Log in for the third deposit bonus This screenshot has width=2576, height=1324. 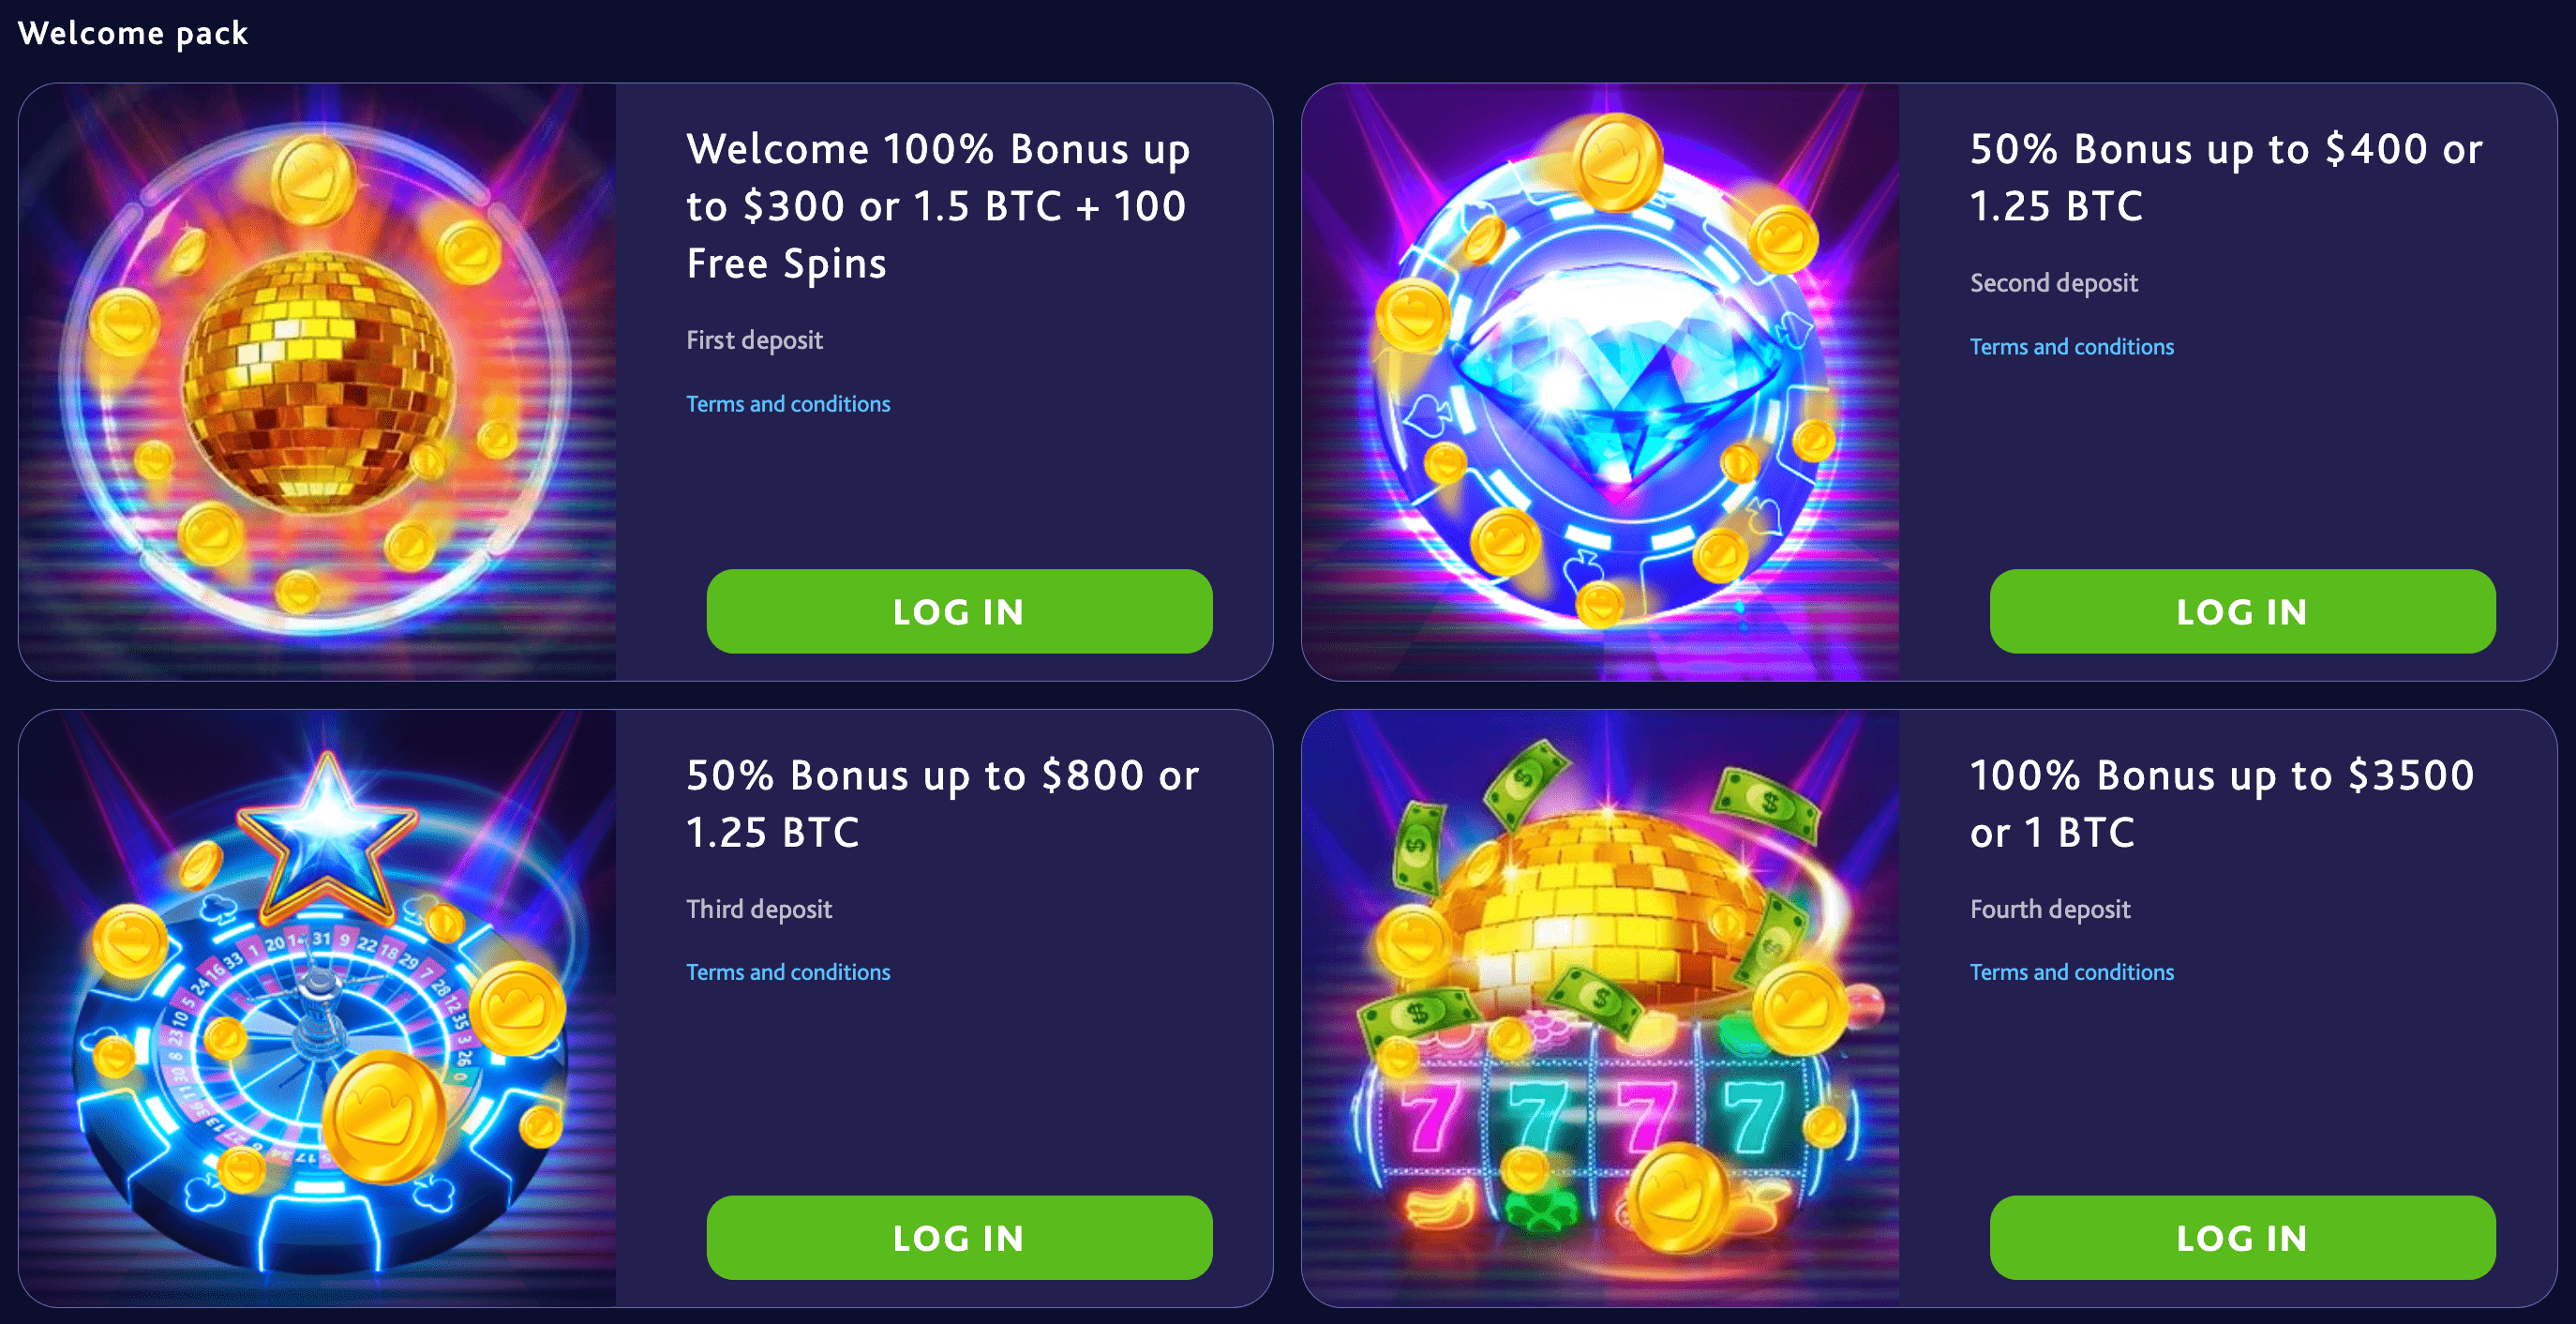(959, 1237)
